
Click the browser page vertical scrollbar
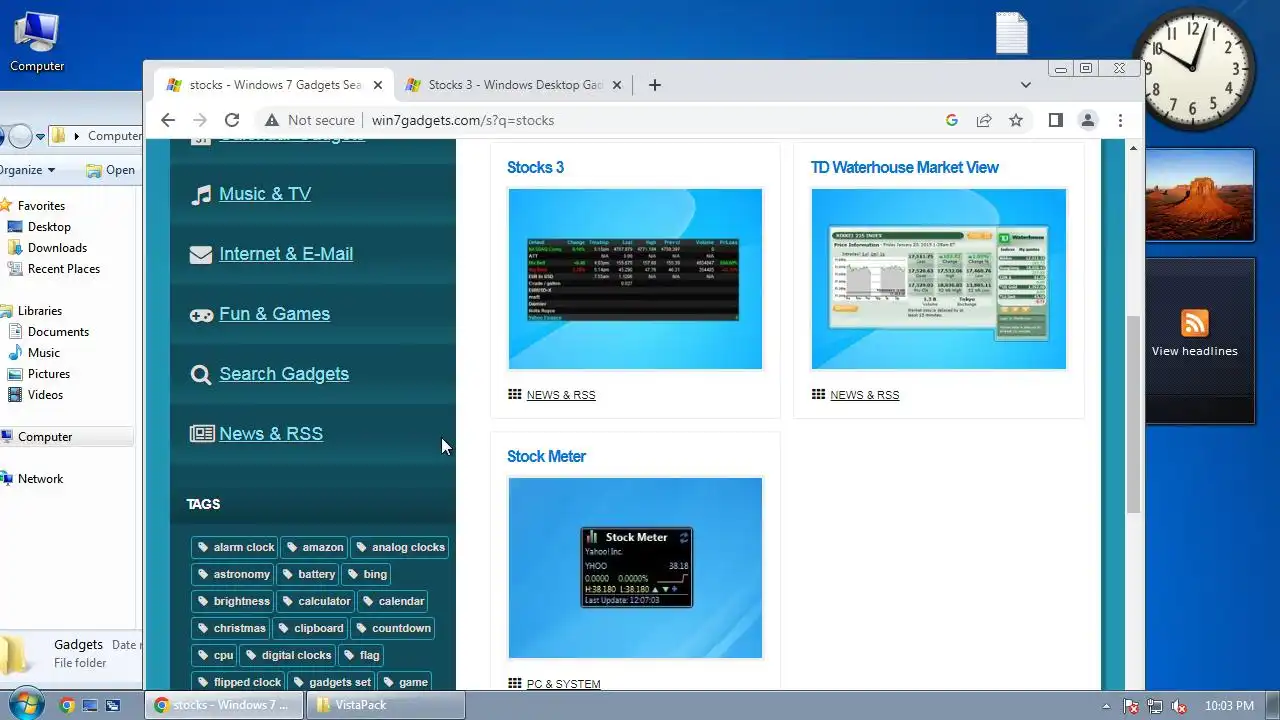(1133, 414)
